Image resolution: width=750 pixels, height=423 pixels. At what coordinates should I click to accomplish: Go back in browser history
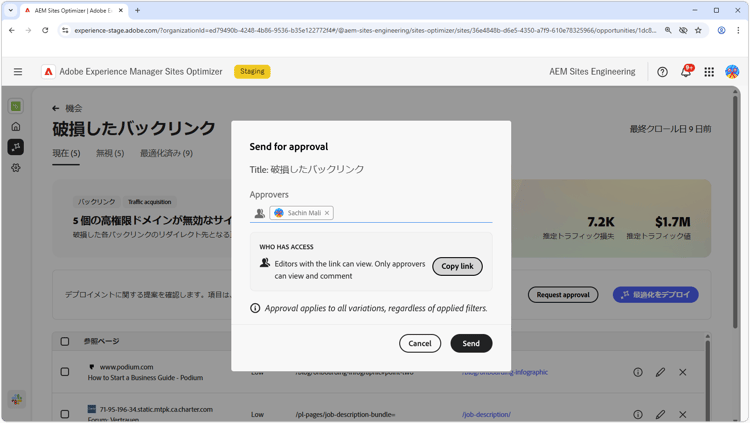pos(12,30)
